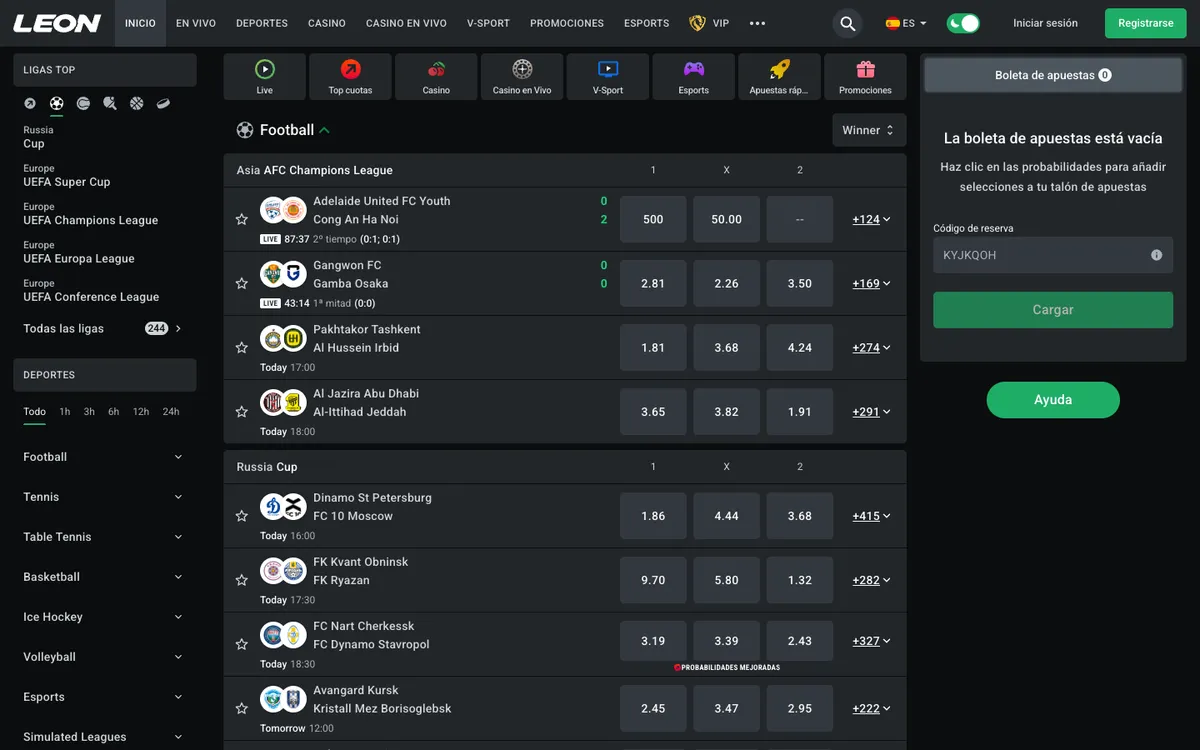Select the '24h' time filter
Image resolution: width=1200 pixels, height=750 pixels.
(x=171, y=411)
